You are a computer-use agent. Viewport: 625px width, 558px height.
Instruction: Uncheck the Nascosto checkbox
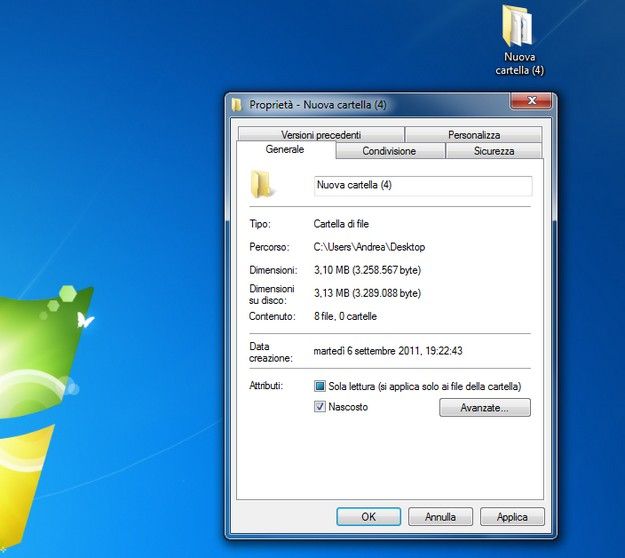[x=320, y=407]
